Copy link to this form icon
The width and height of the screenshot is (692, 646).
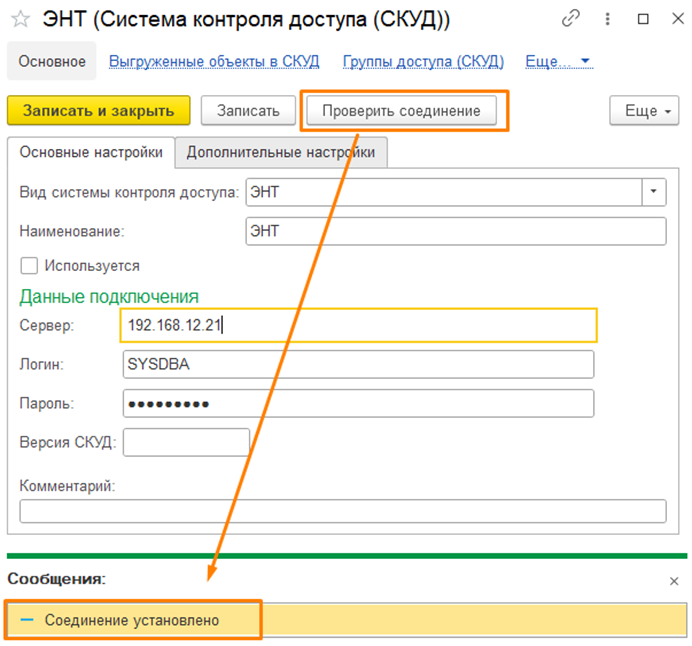click(571, 19)
